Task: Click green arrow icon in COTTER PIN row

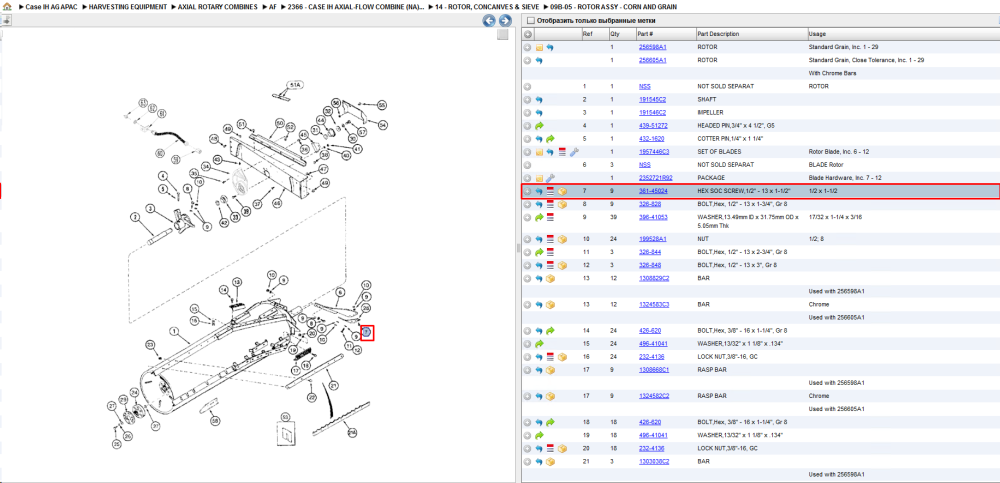Action: pos(550,138)
